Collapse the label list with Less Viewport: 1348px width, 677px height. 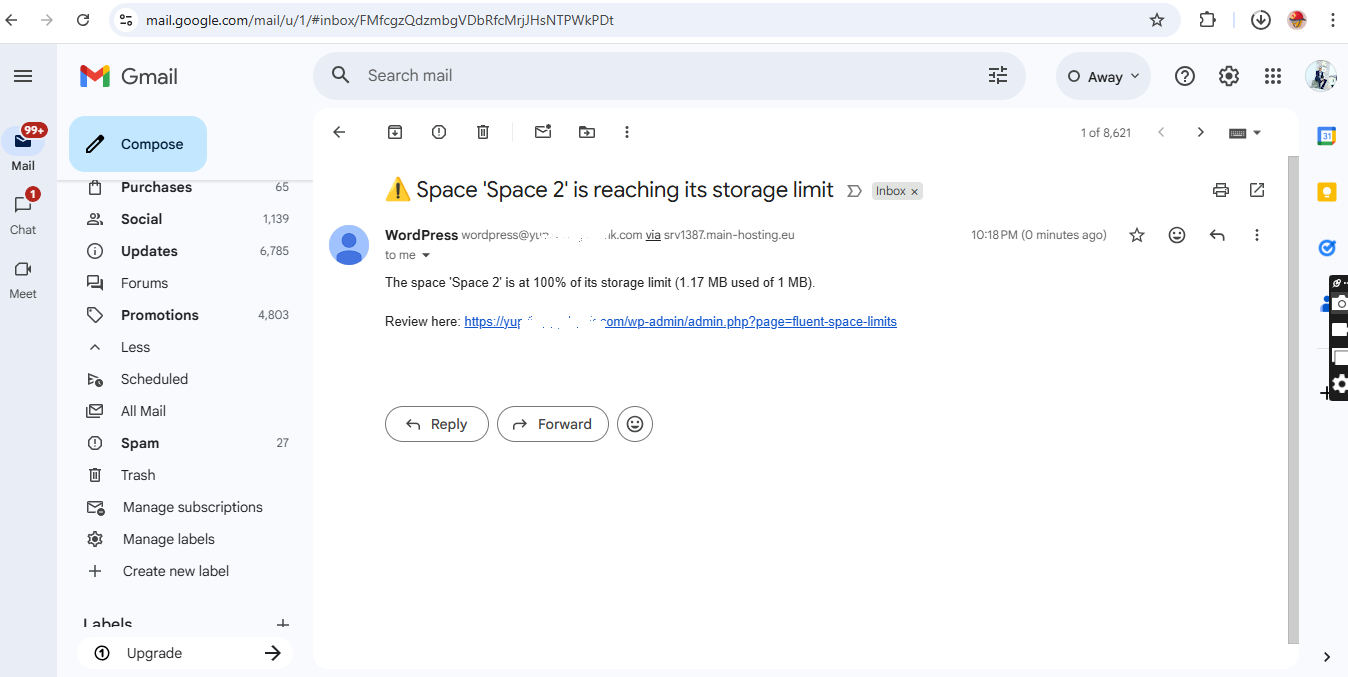point(135,347)
